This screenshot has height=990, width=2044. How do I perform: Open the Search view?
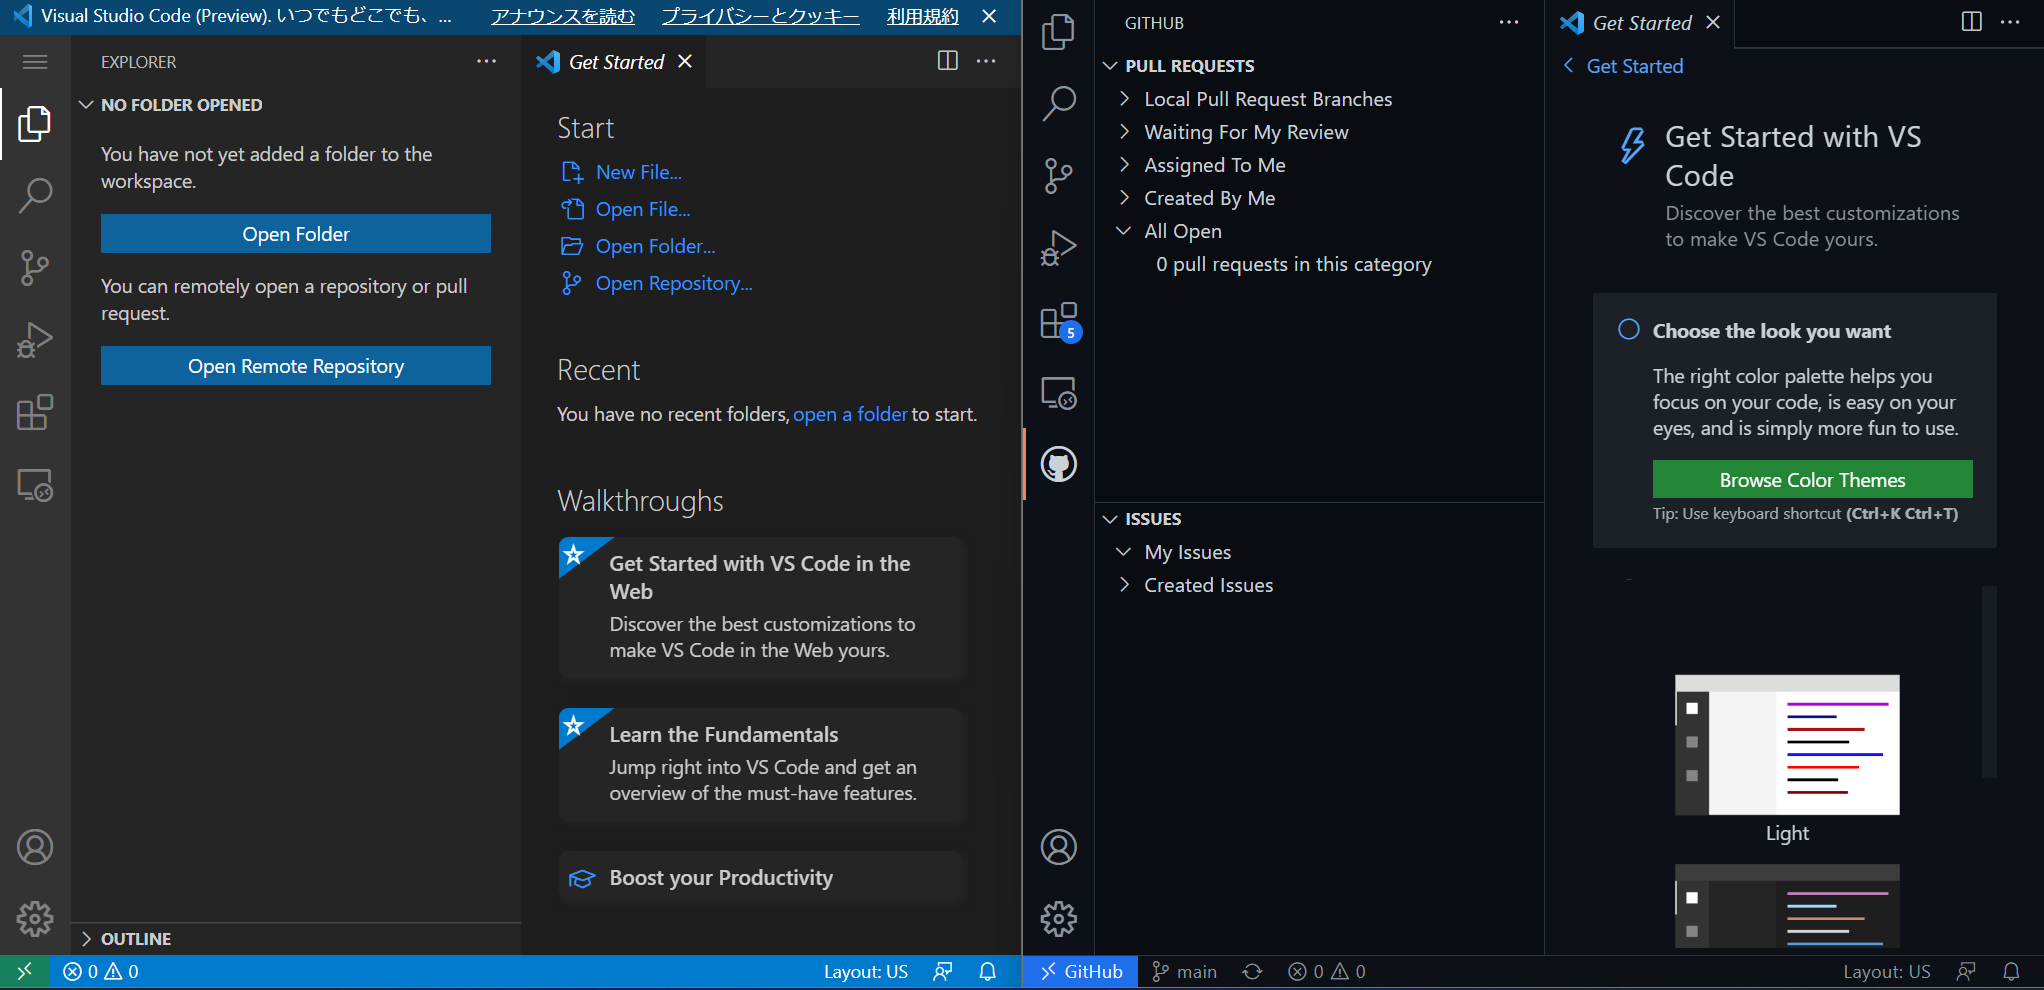coord(35,196)
